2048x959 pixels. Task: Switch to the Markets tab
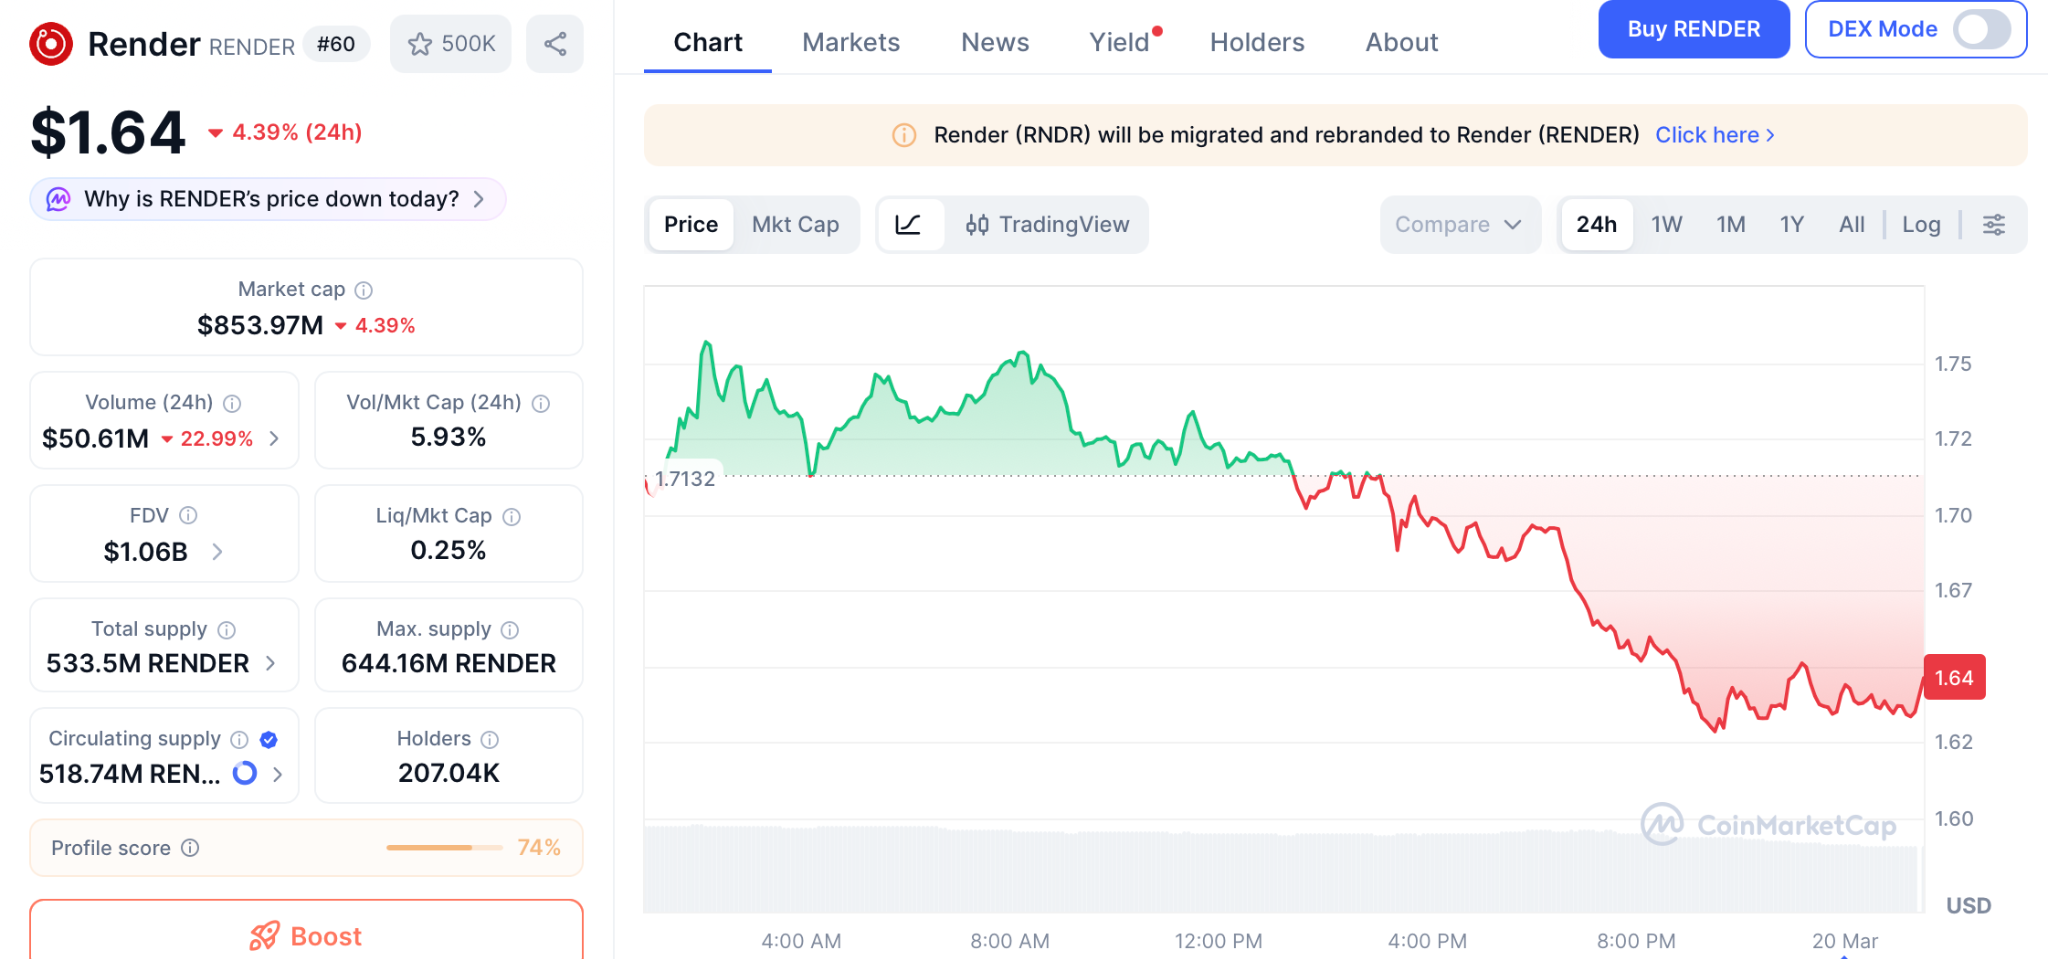(x=851, y=42)
